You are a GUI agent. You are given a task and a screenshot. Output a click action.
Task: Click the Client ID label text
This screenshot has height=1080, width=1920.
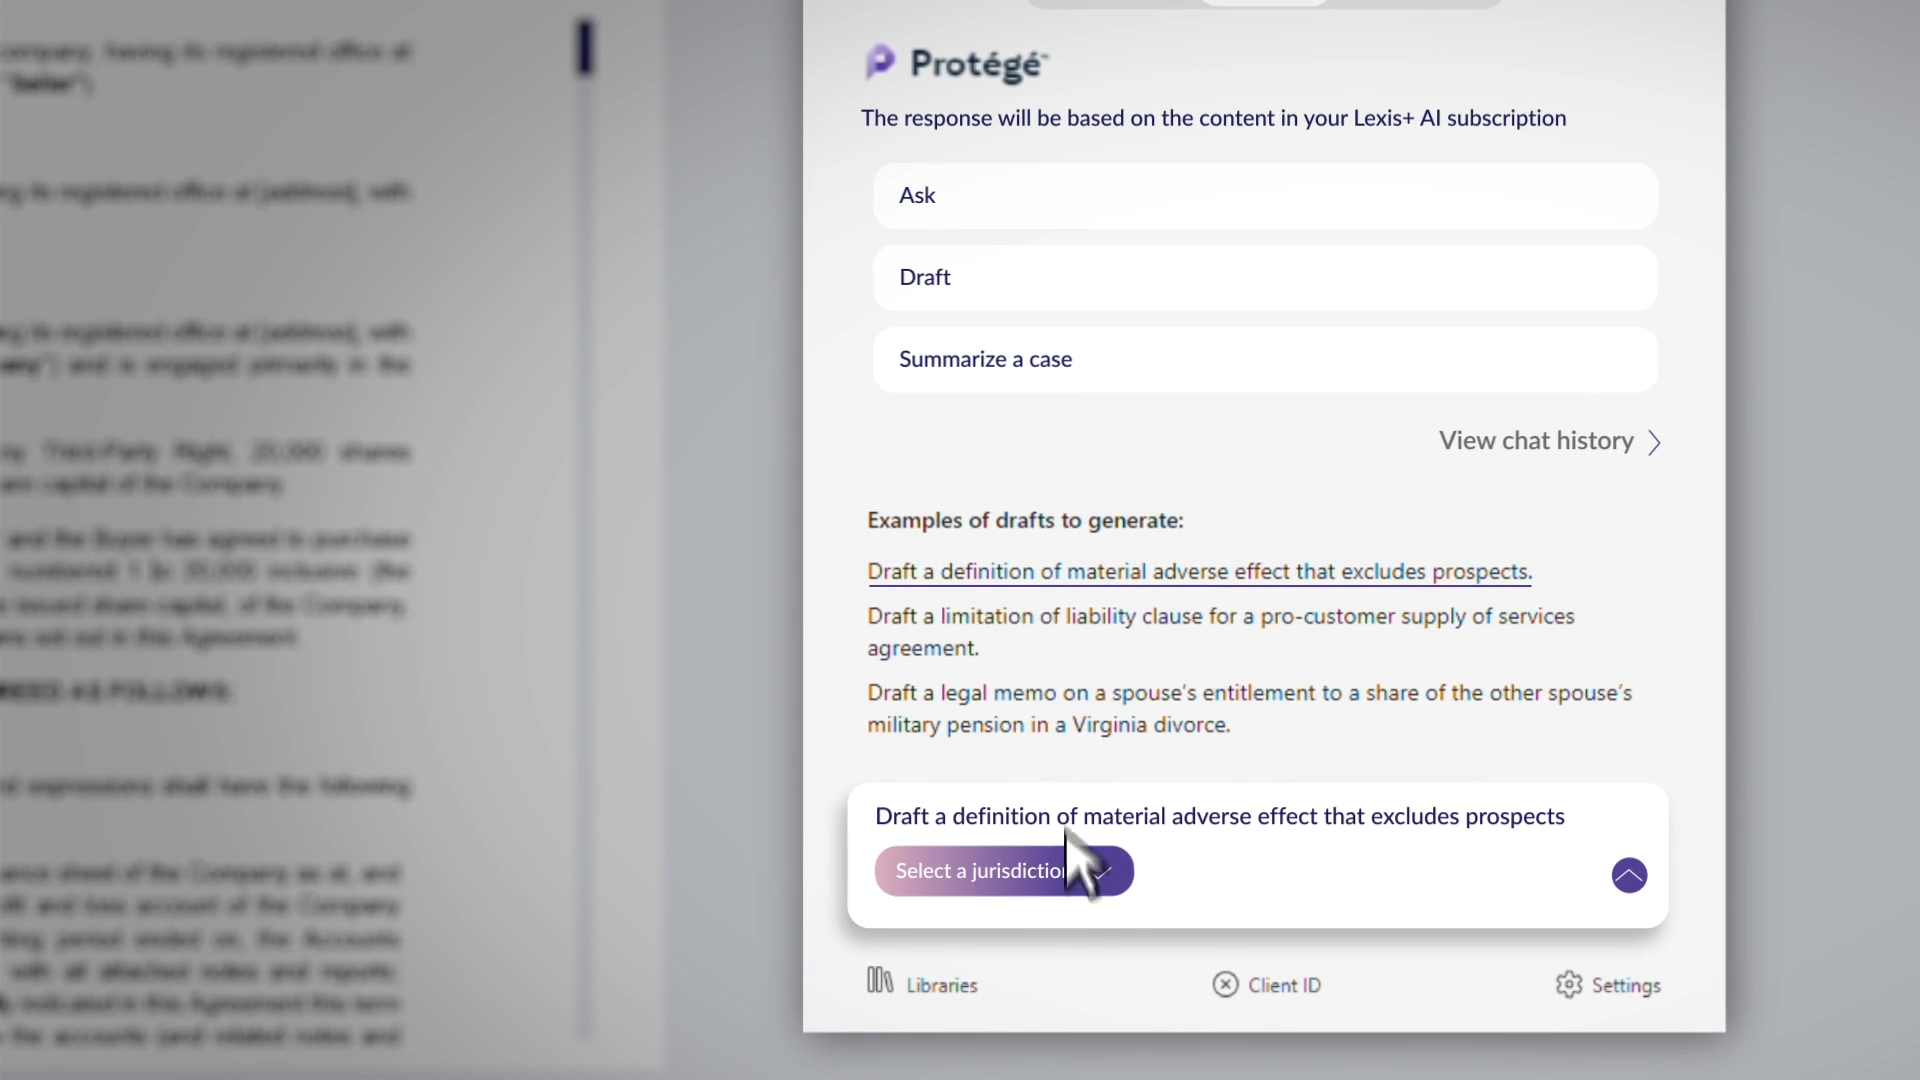[1285, 985]
